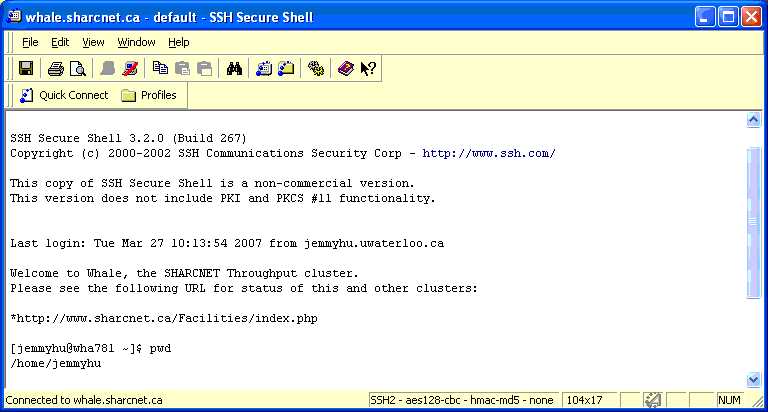Click the Help book icon
This screenshot has width=768, height=412.
(346, 69)
